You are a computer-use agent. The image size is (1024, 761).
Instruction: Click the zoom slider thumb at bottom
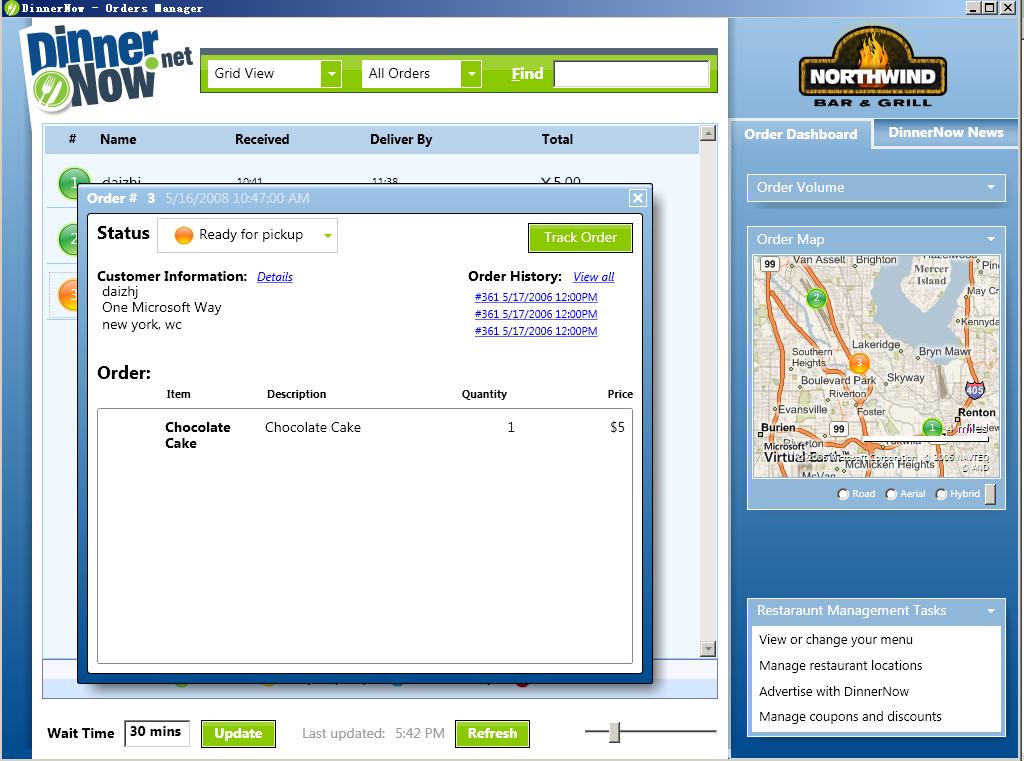click(614, 732)
